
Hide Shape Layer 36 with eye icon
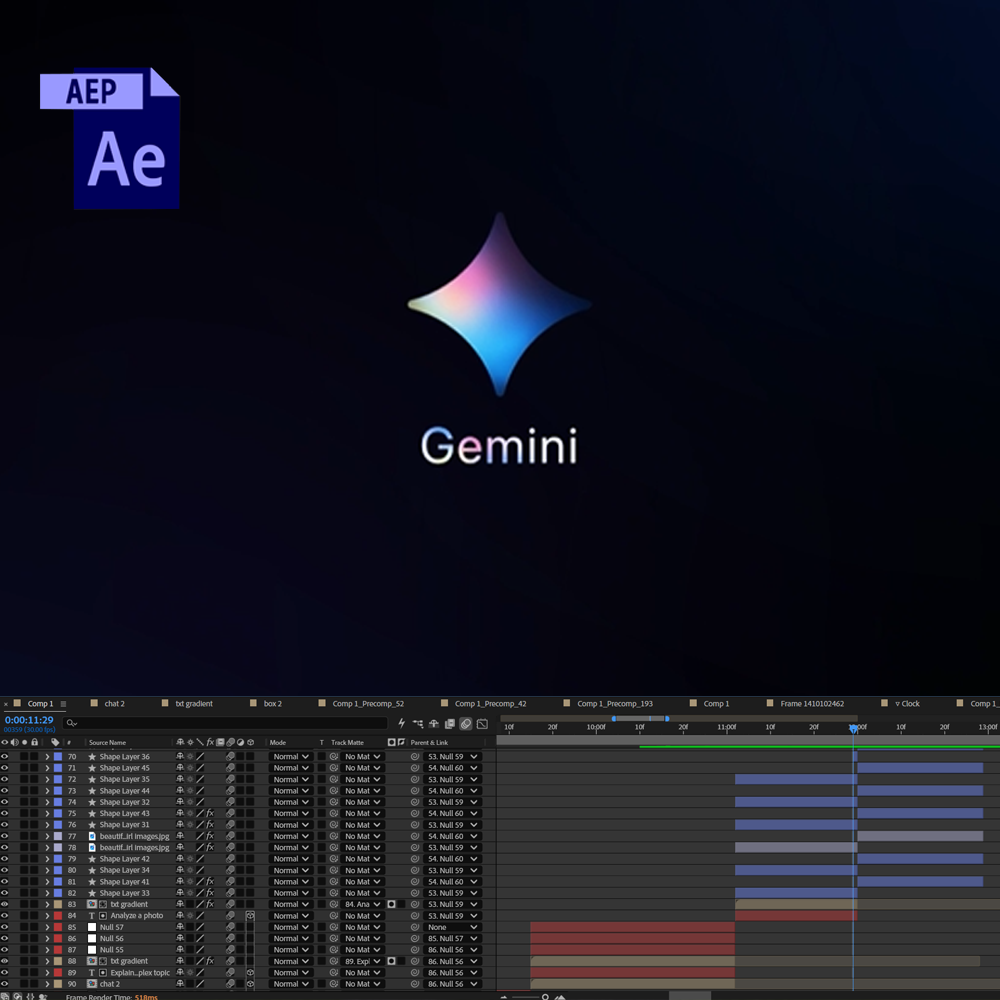point(4,756)
